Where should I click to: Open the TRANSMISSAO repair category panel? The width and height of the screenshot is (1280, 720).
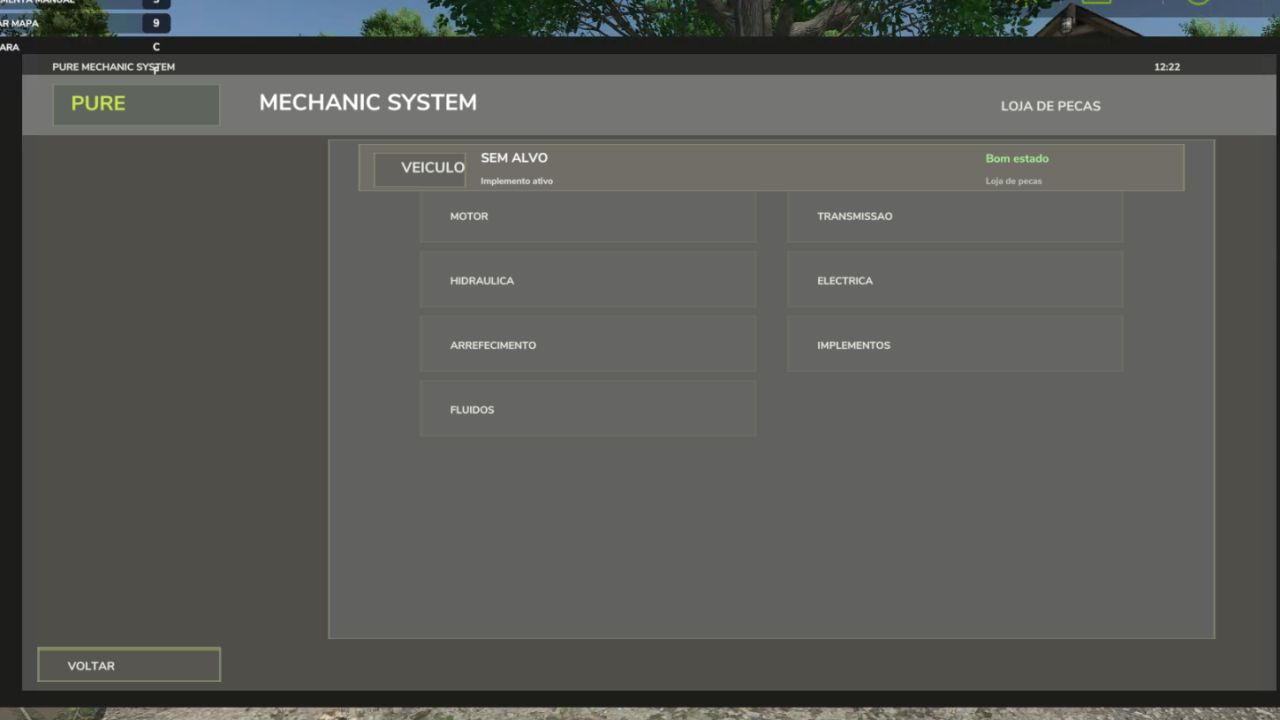click(954, 216)
